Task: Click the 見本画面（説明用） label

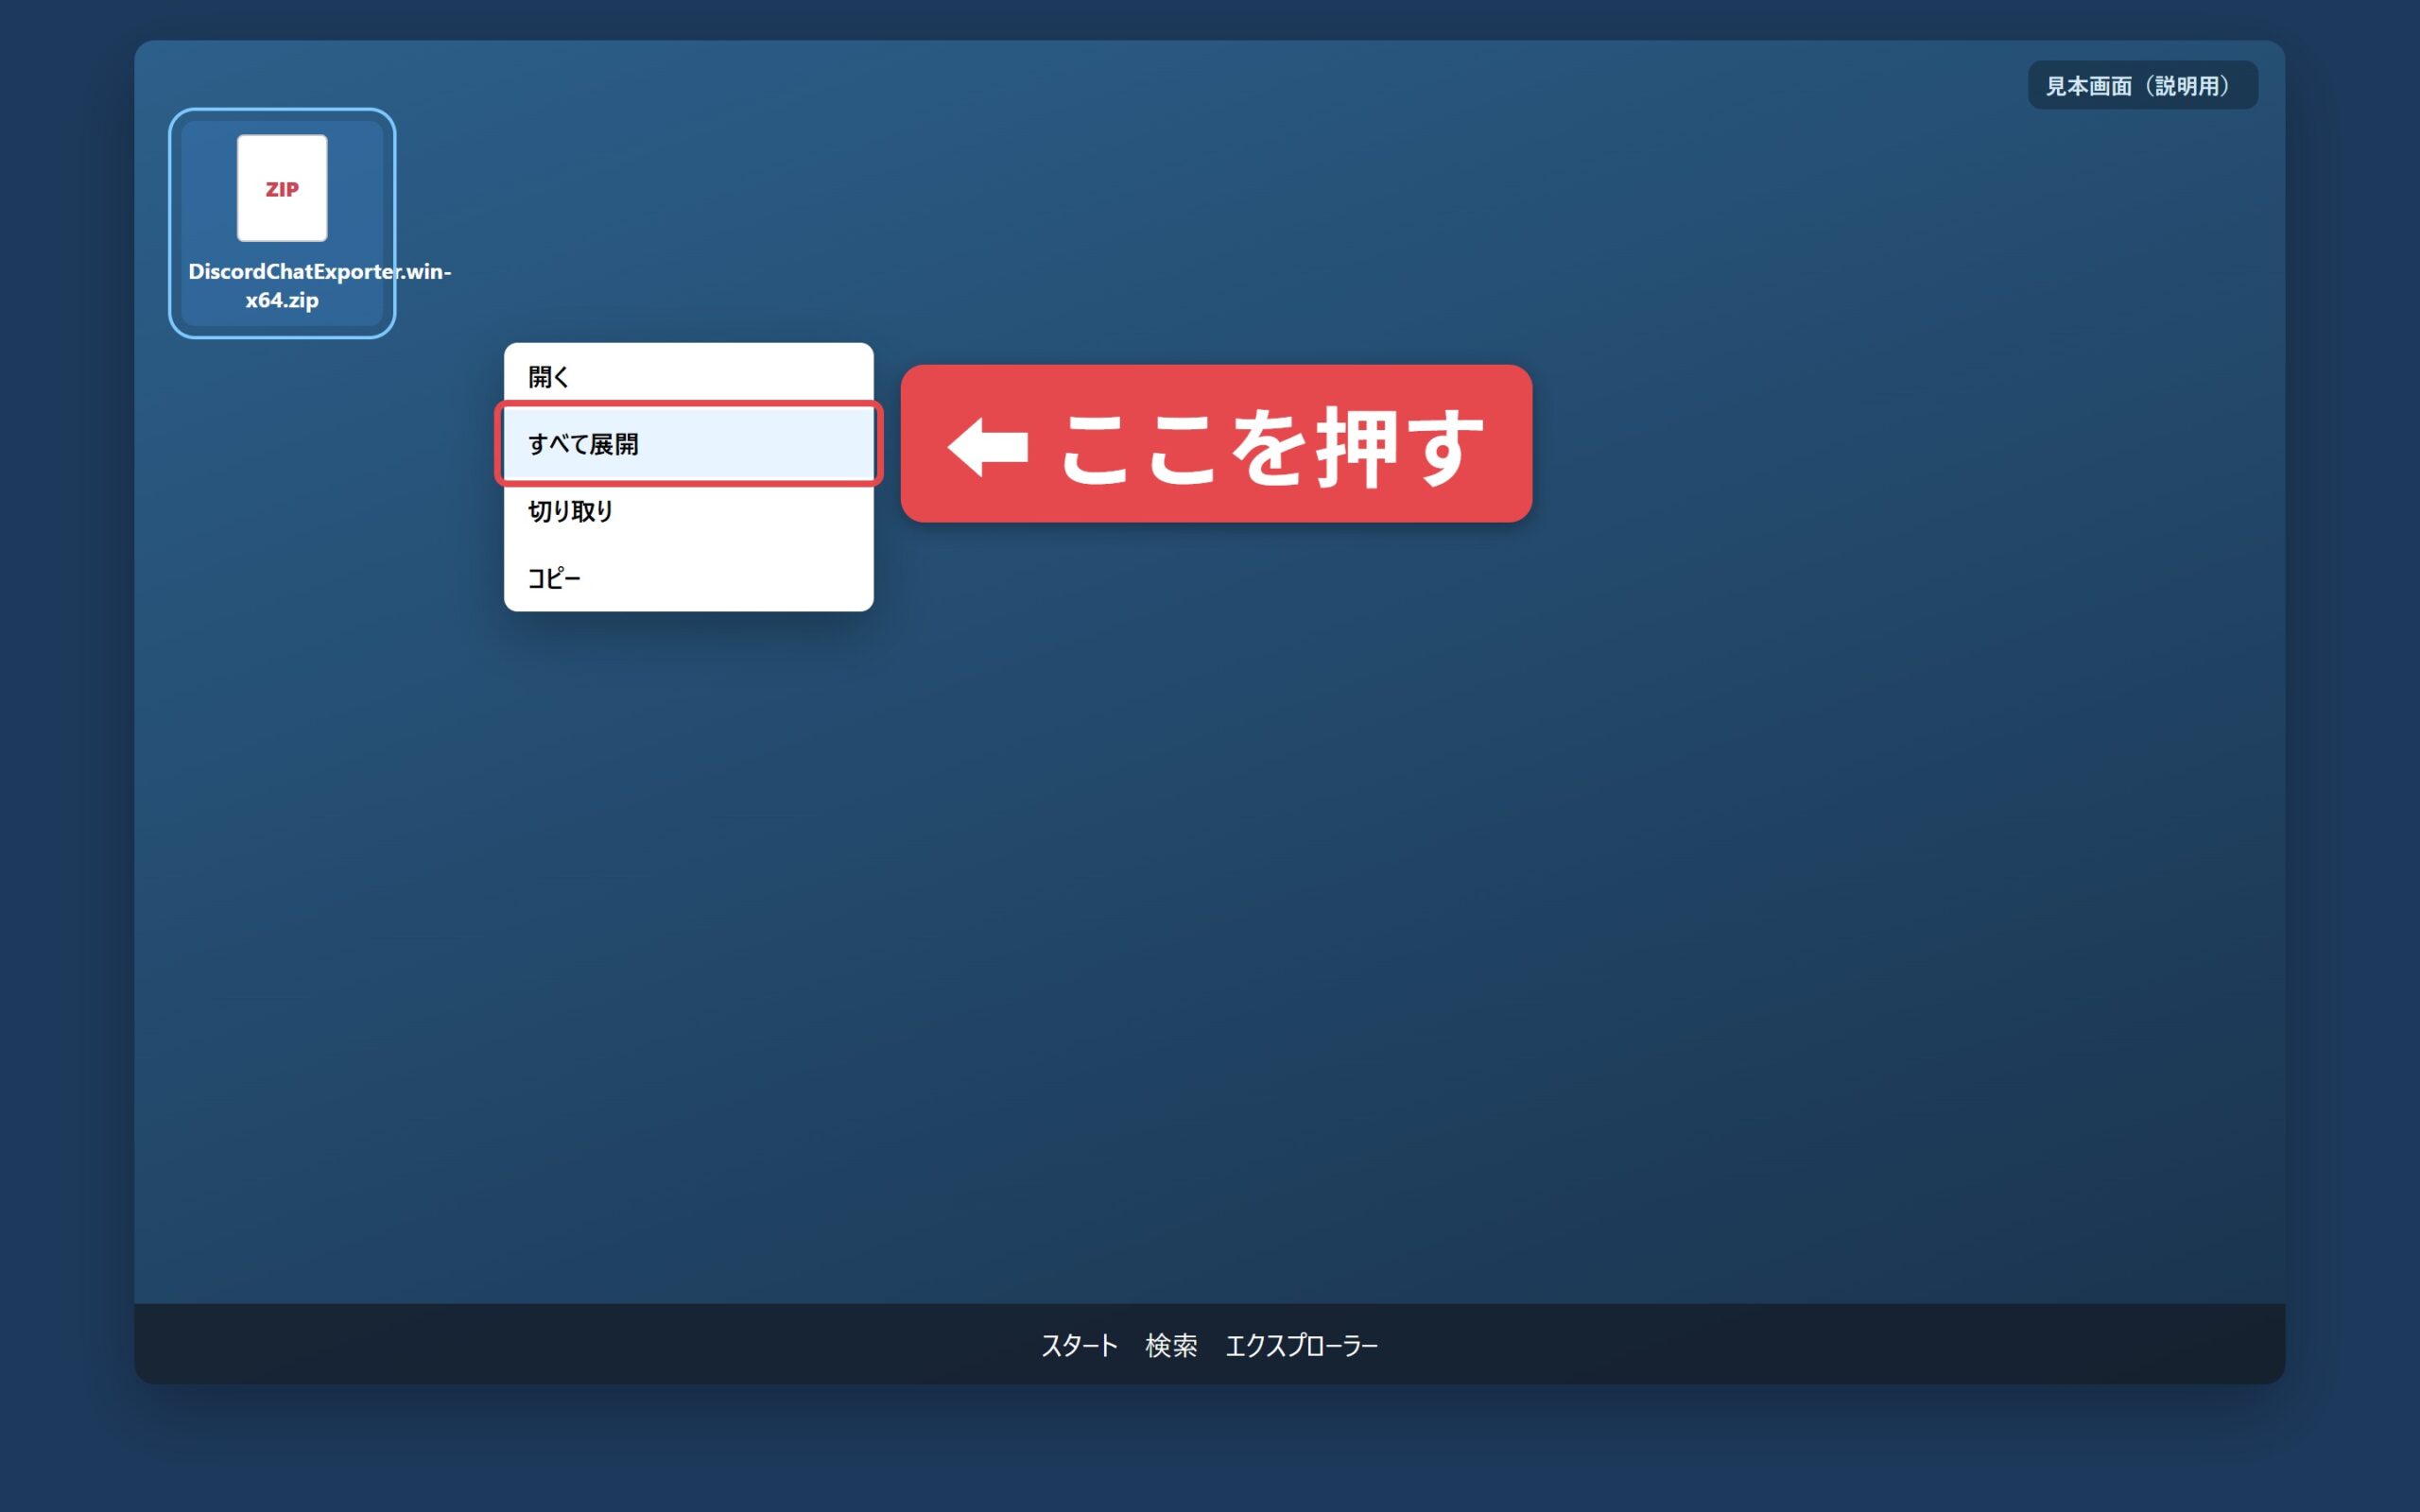Action: pyautogui.click(x=2142, y=86)
